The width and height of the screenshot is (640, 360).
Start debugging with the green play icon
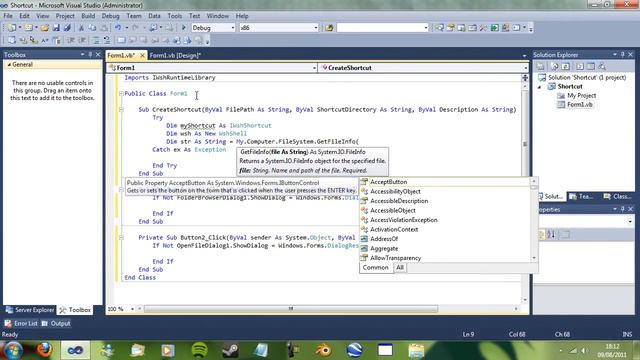184,28
